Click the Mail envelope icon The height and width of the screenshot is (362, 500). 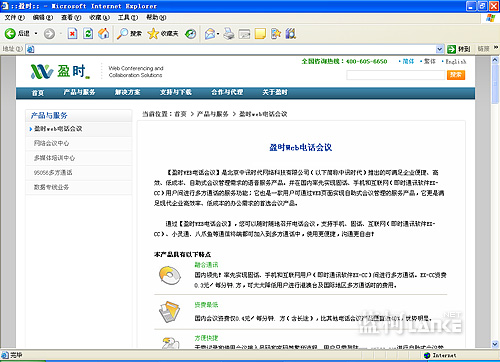210,33
